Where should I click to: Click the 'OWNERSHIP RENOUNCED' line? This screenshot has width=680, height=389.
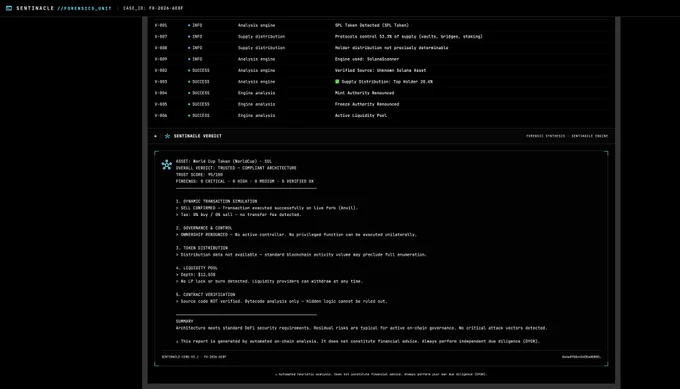click(x=296, y=235)
